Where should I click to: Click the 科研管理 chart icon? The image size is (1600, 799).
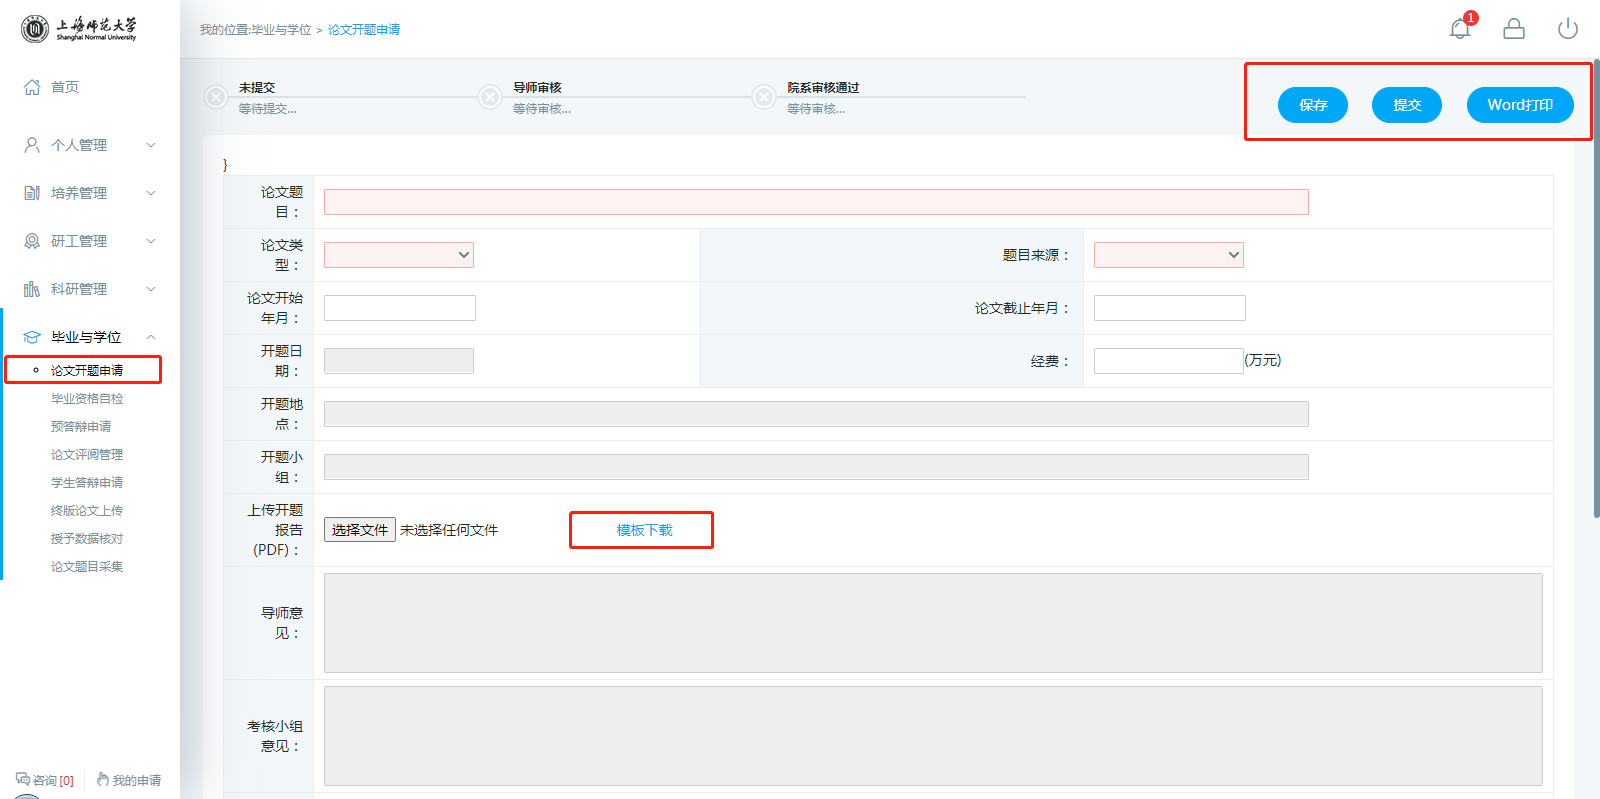point(32,289)
